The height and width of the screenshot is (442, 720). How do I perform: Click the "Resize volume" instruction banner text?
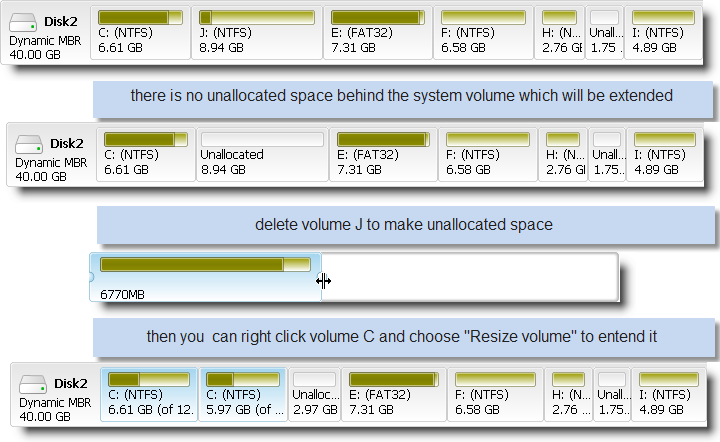point(403,336)
